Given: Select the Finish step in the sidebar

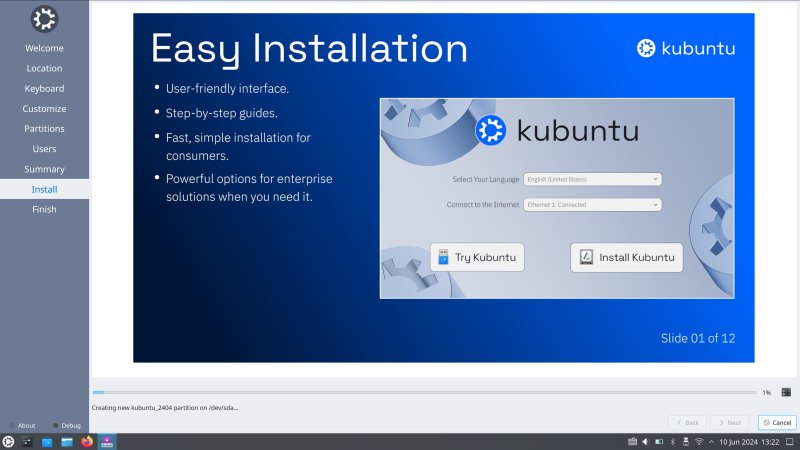Looking at the screenshot, I should 44,209.
